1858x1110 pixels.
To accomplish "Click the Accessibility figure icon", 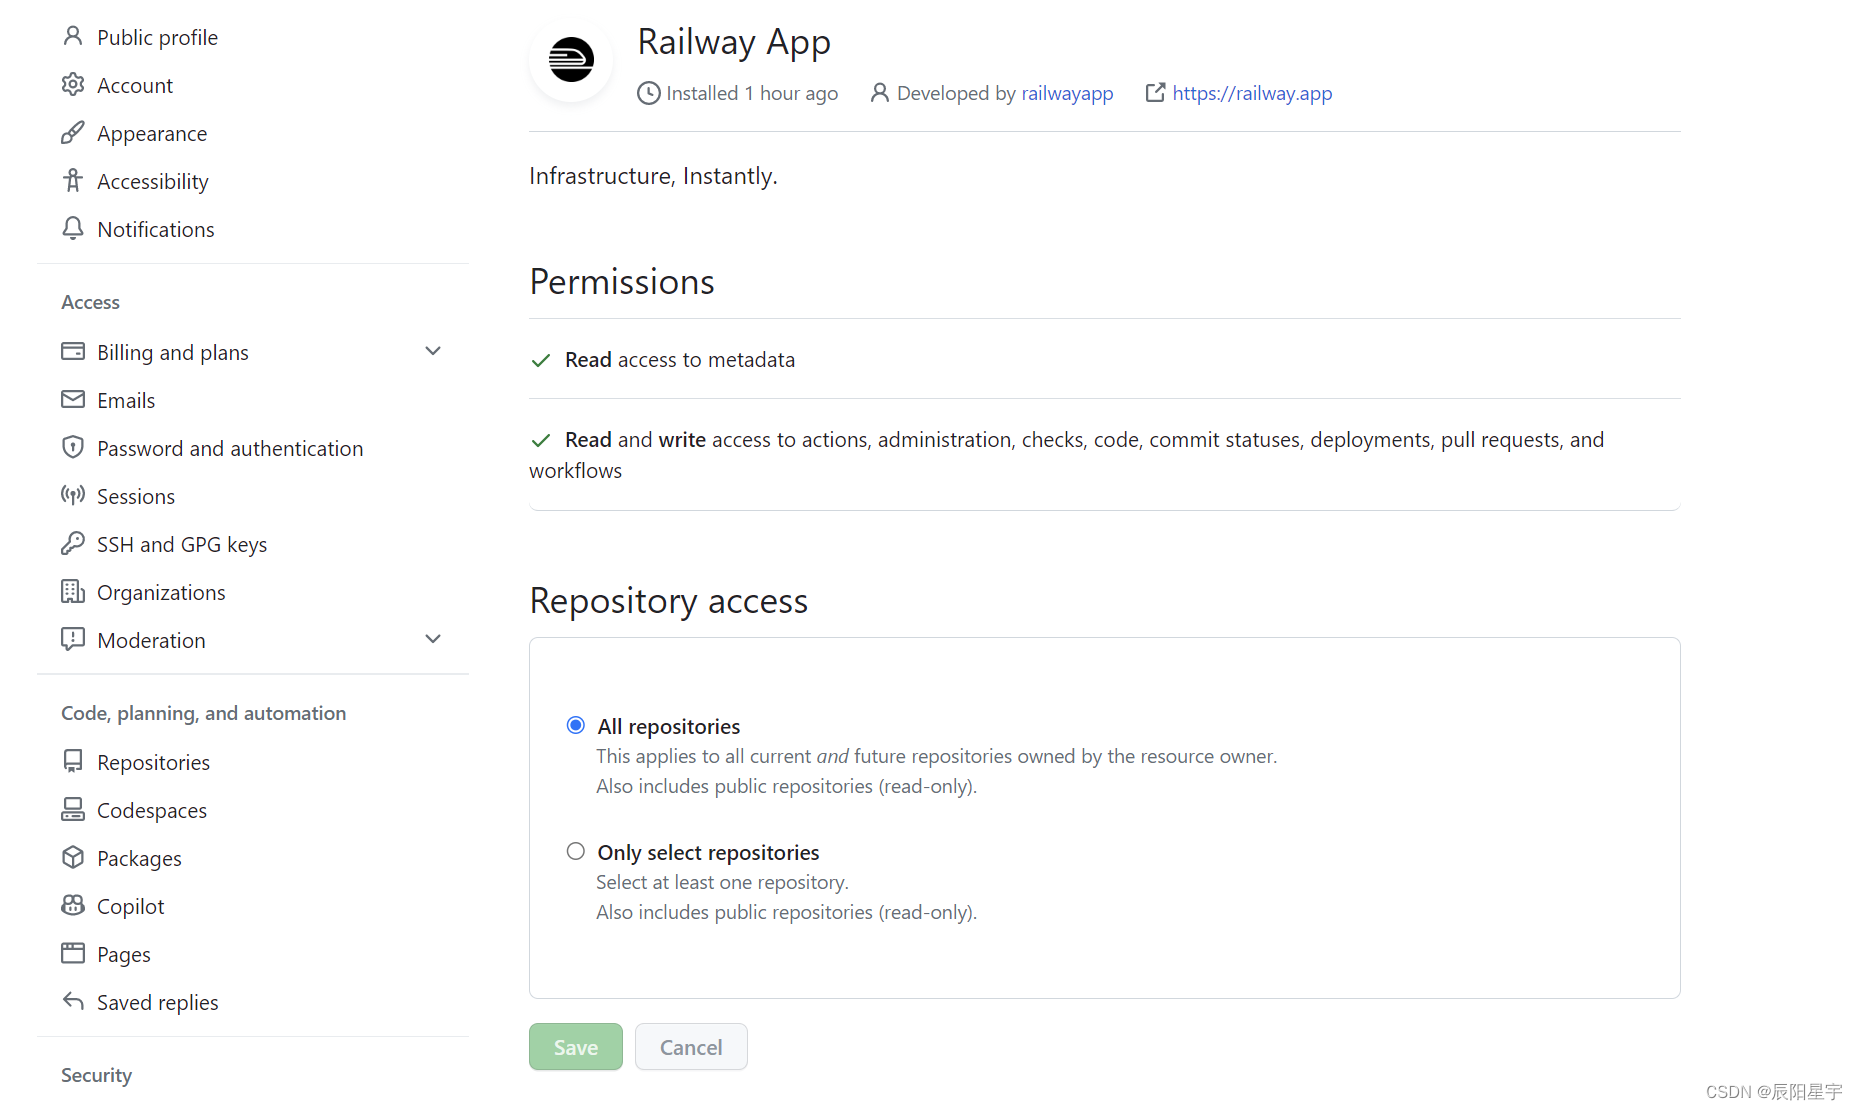I will [73, 181].
